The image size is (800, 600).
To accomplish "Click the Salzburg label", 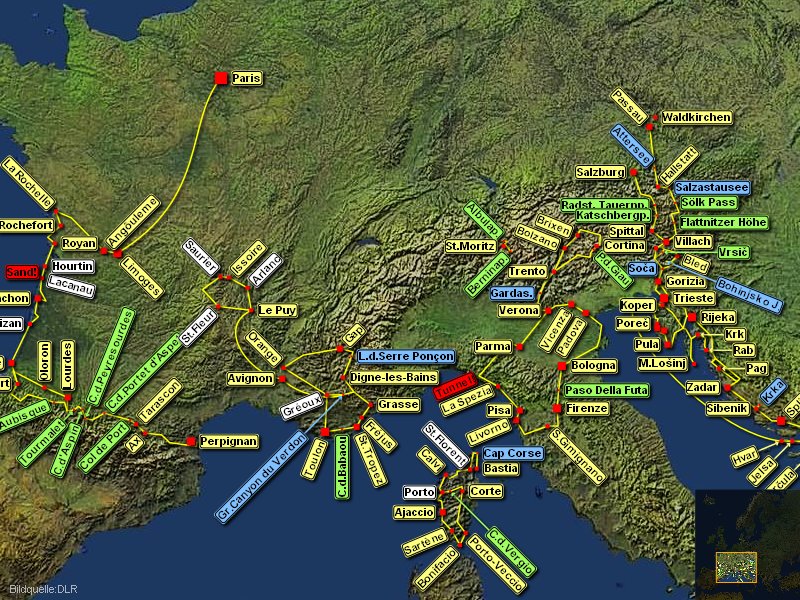I will [x=600, y=172].
